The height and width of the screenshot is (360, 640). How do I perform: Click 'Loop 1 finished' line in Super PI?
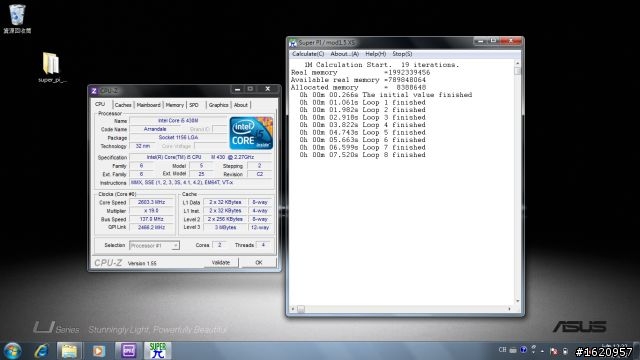pos(362,102)
